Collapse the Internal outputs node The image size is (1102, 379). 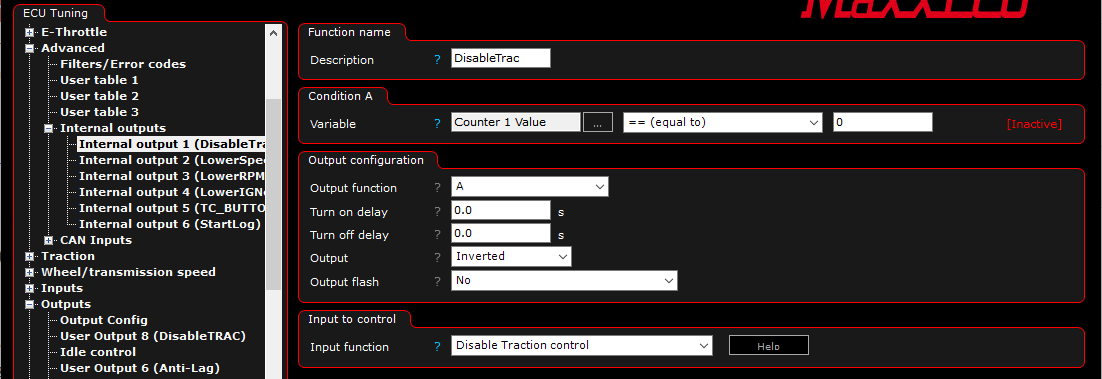[x=48, y=129]
